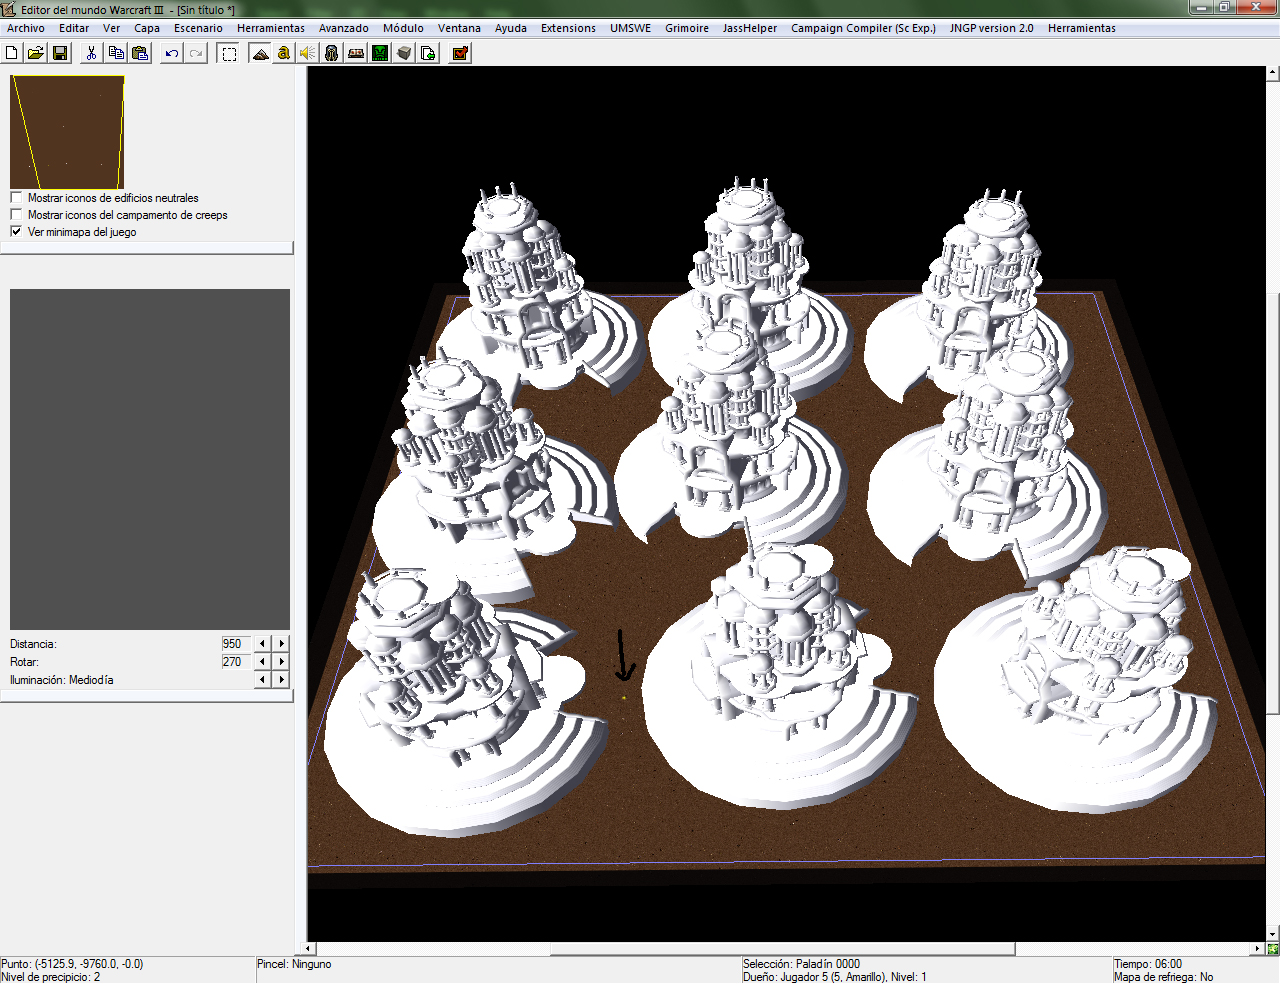Open the JassHelper menu

coord(750,28)
